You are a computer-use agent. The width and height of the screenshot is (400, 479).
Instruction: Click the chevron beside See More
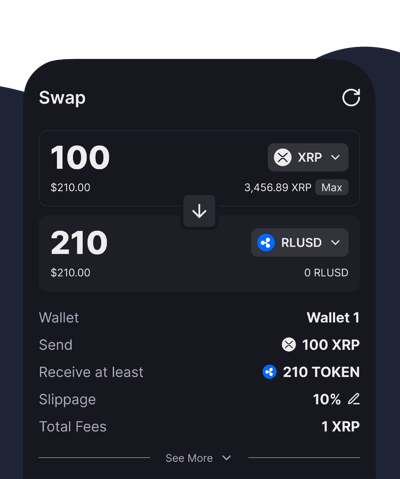pos(227,458)
